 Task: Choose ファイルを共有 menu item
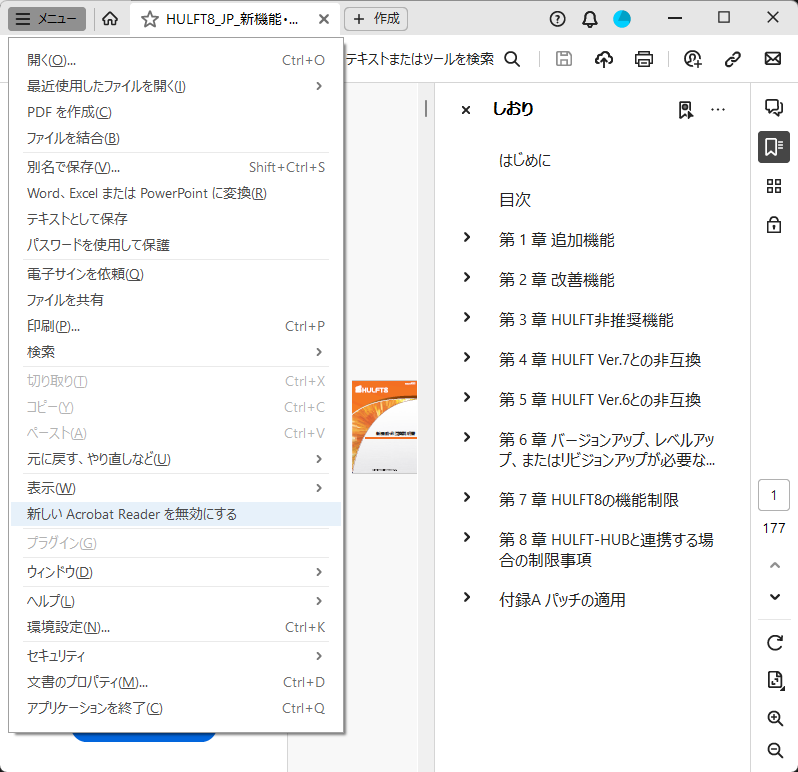click(x=176, y=300)
